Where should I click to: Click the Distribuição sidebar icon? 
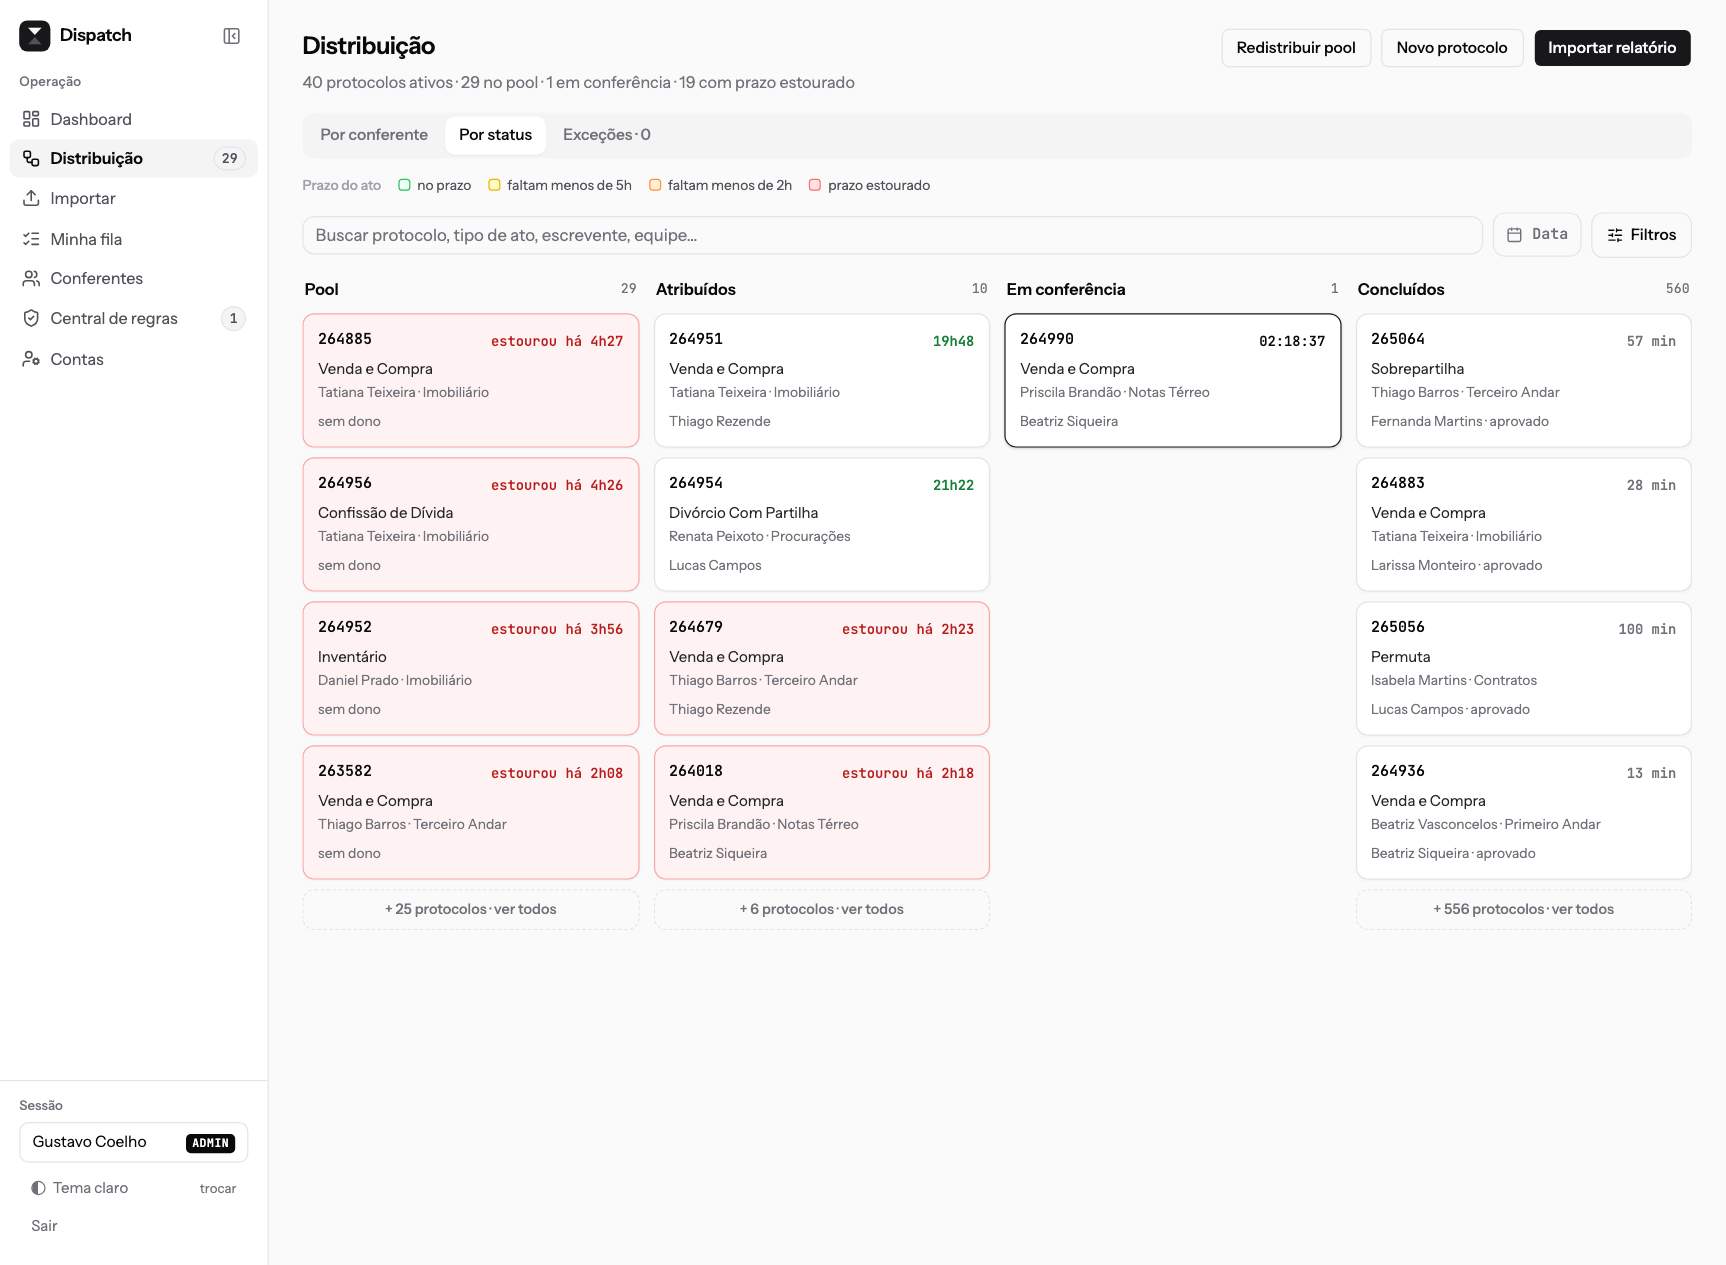[x=31, y=158]
